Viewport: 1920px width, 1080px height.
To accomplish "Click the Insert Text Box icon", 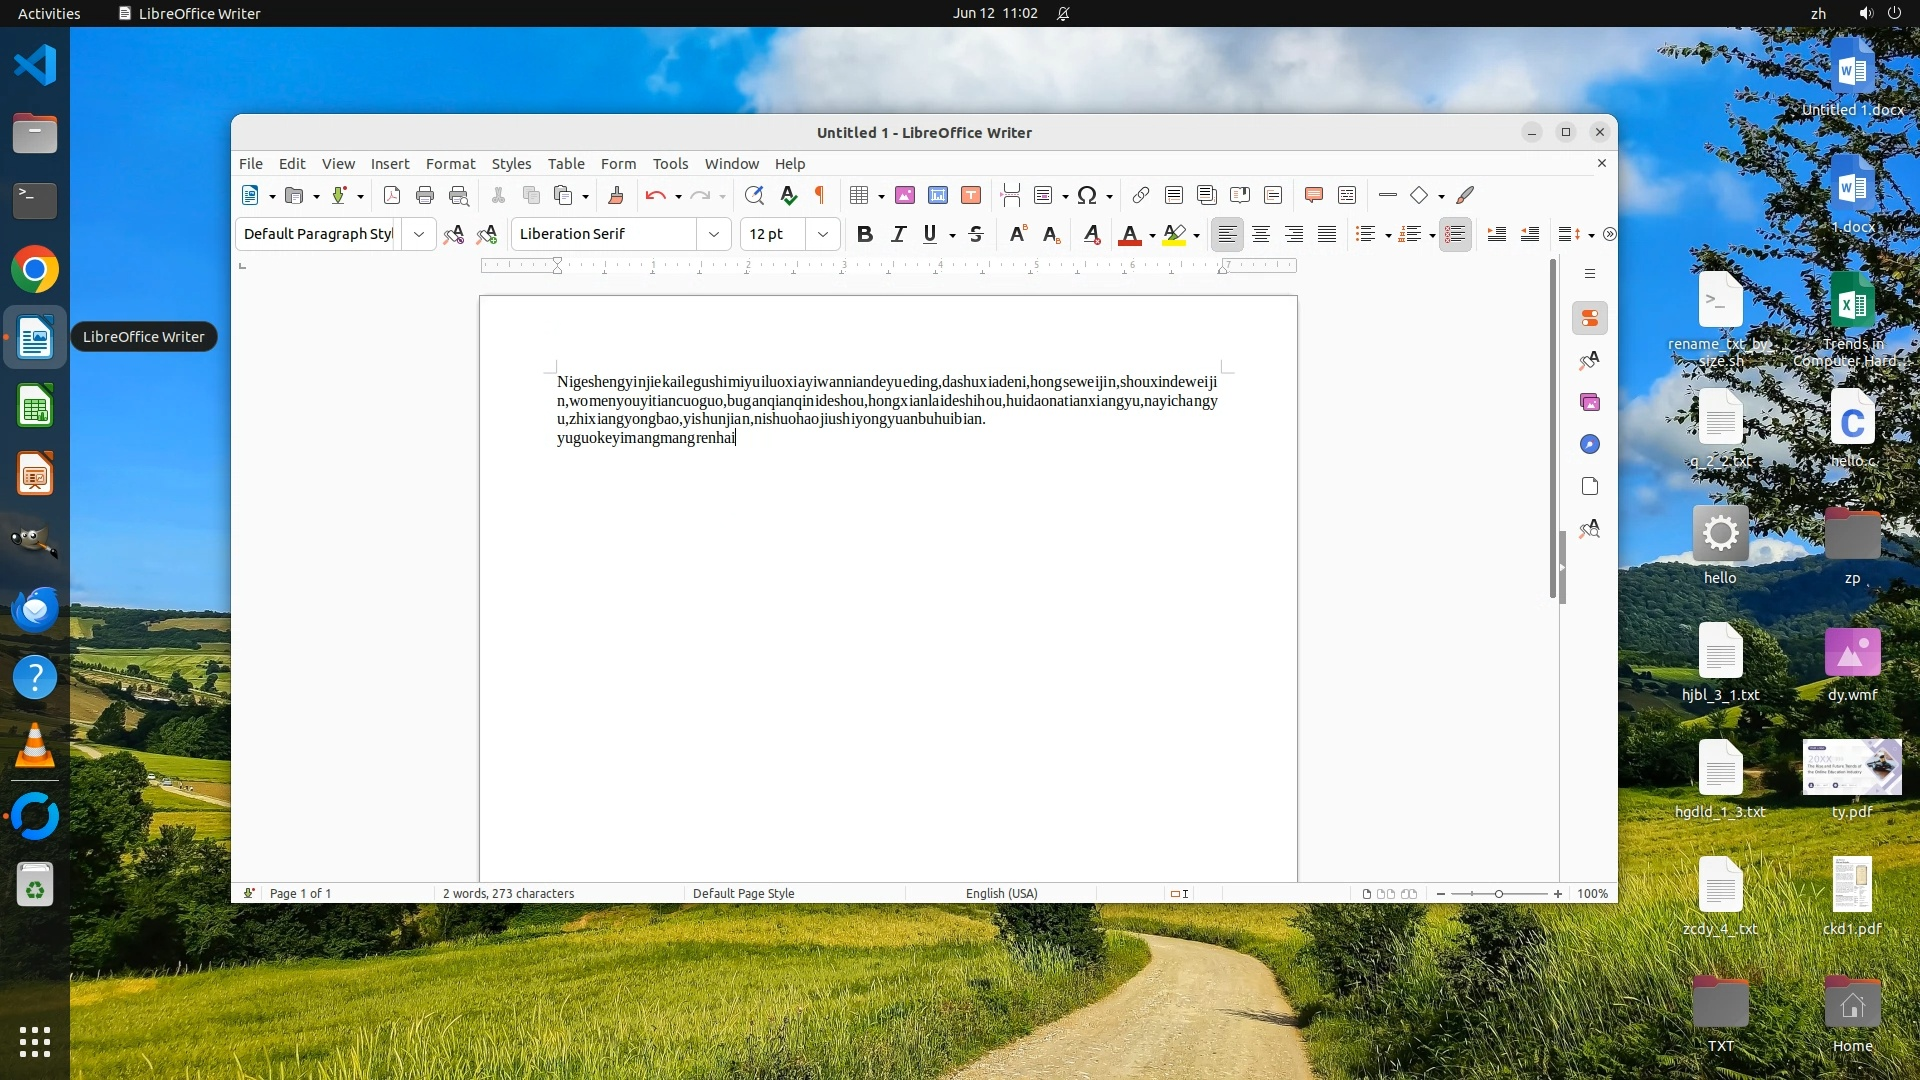I will (x=971, y=195).
